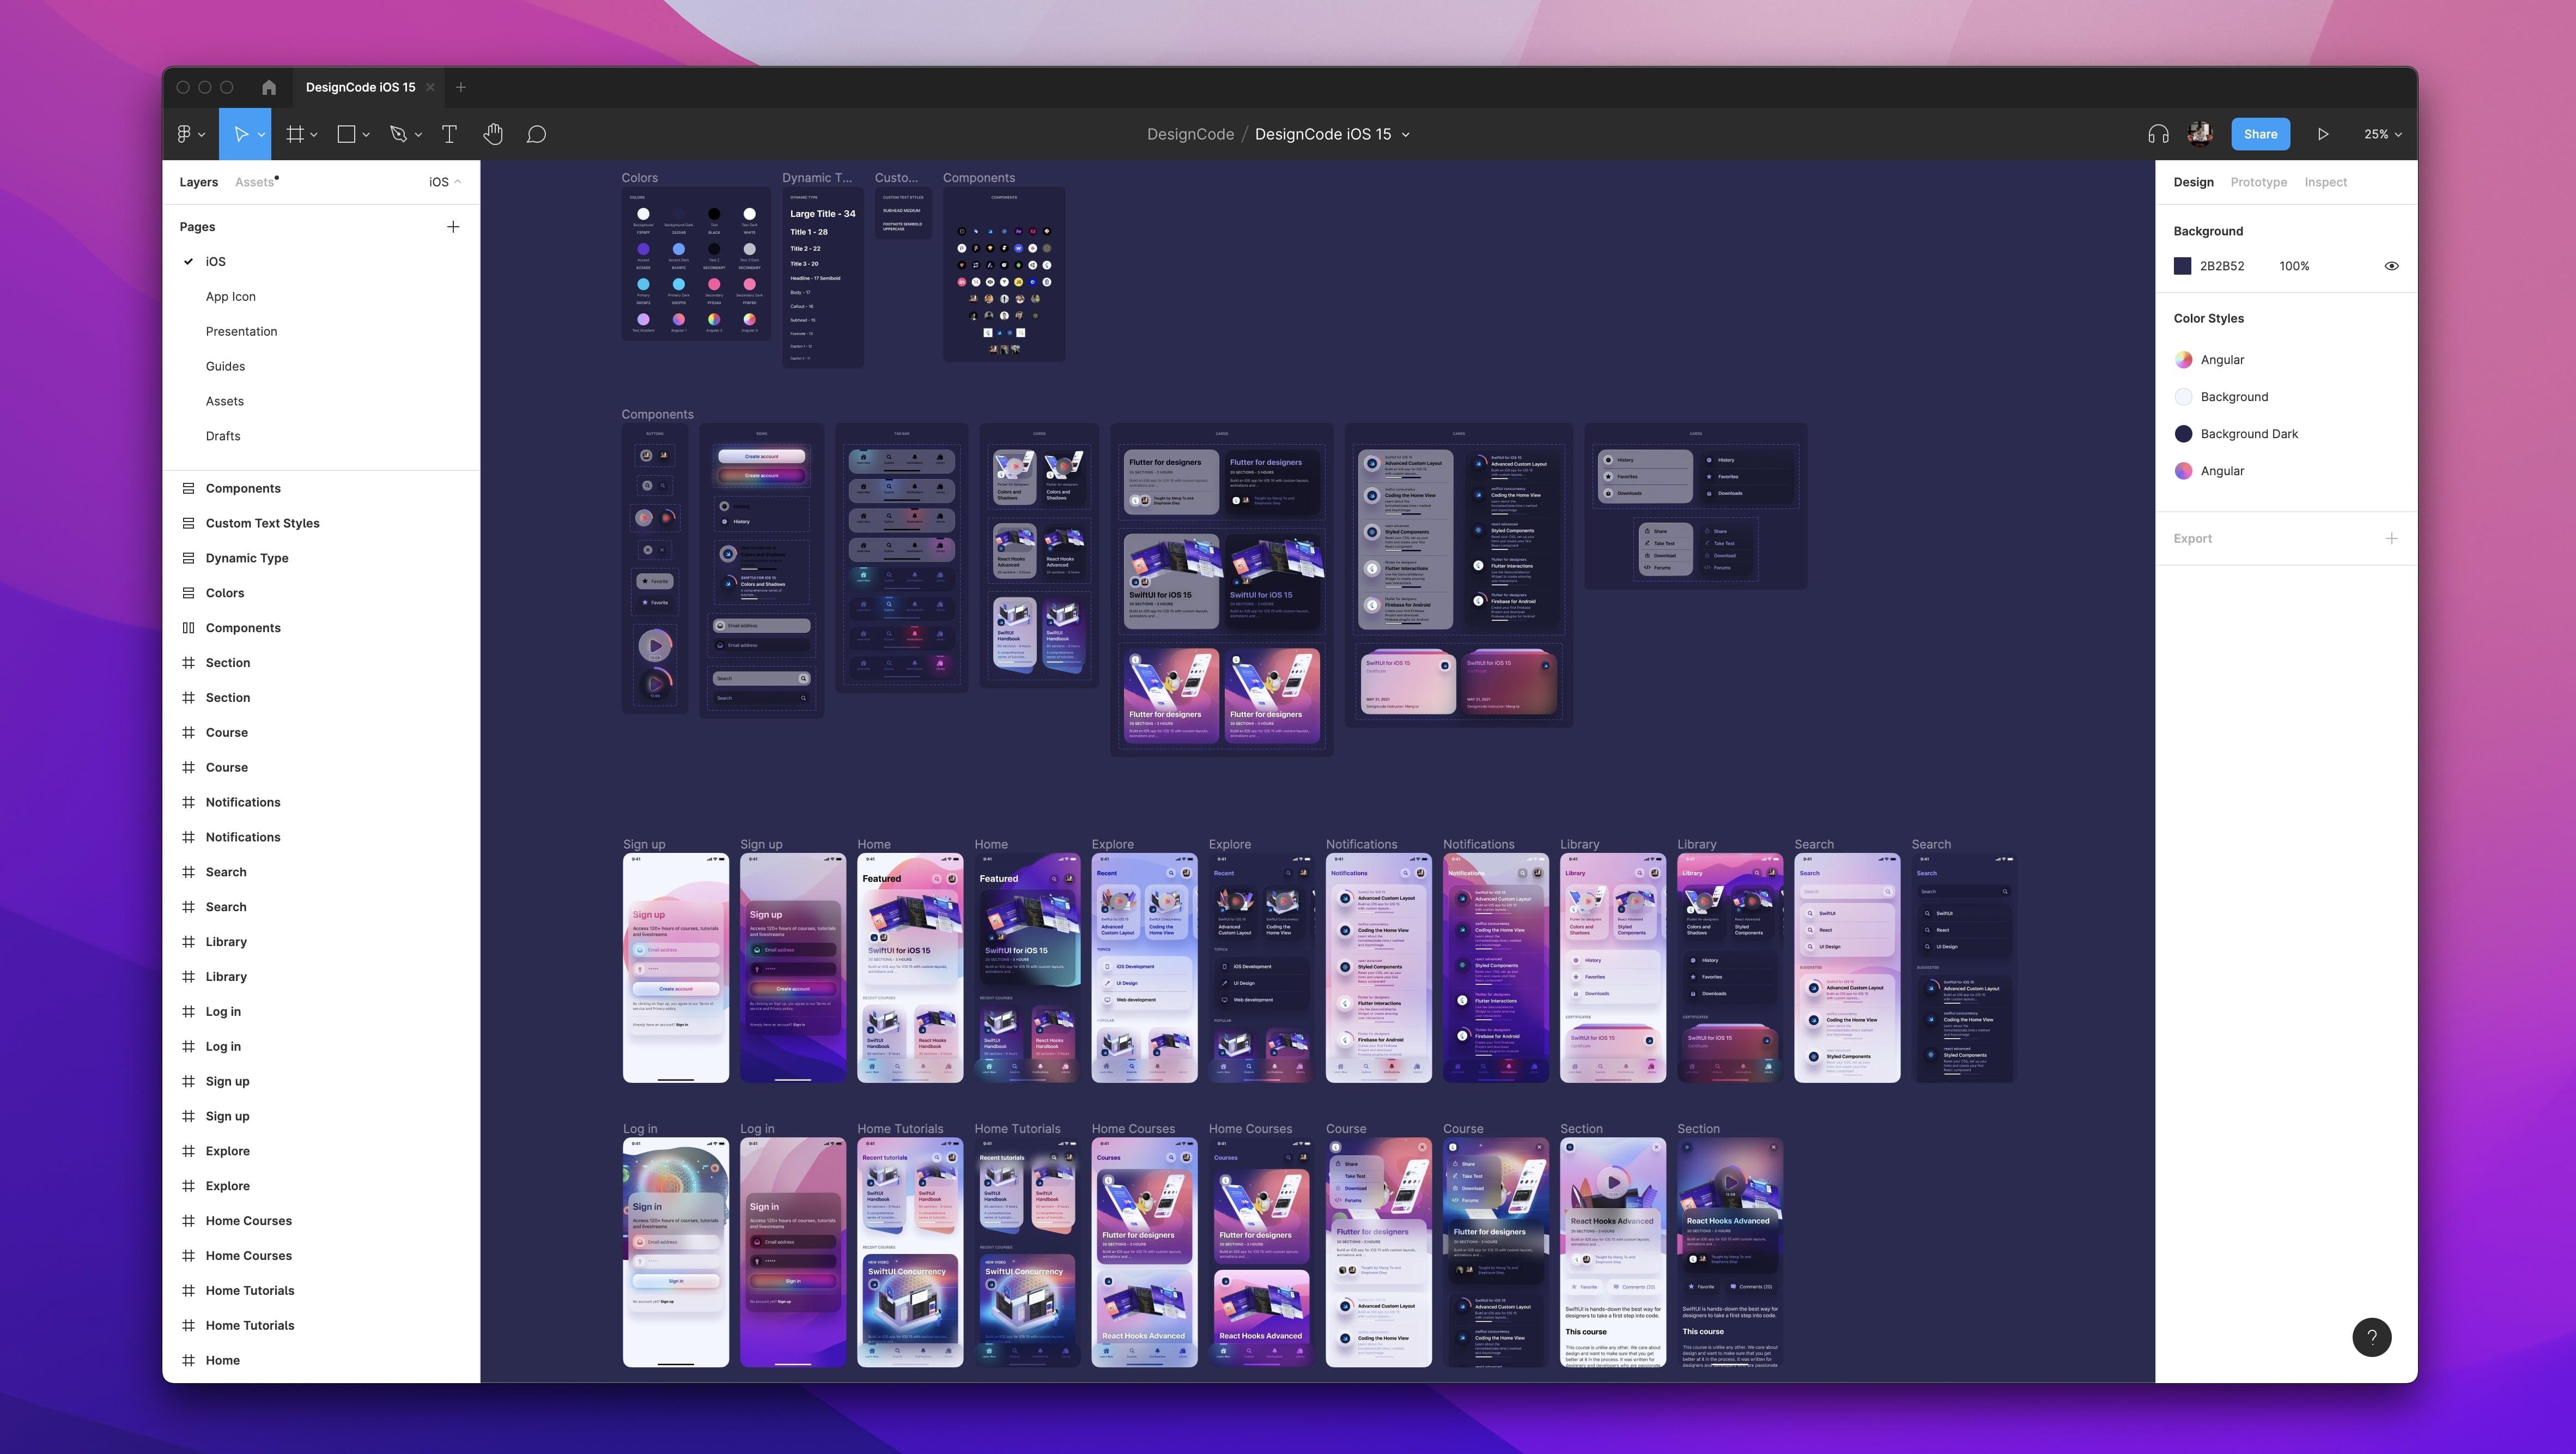2576x1454 pixels.
Task: Start Presentation mode with the play button
Action: 2324,133
